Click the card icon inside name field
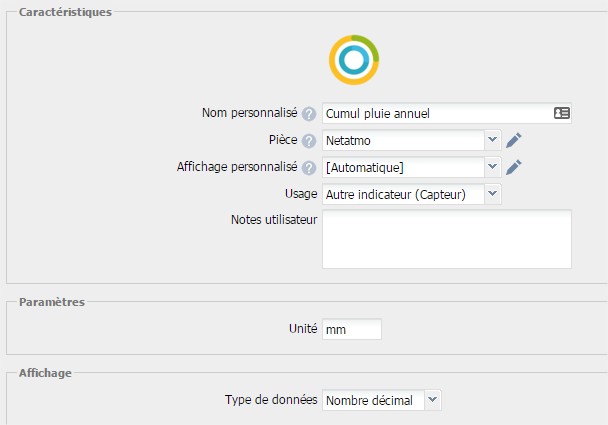Viewport: 608px width, 425px height. click(x=561, y=114)
